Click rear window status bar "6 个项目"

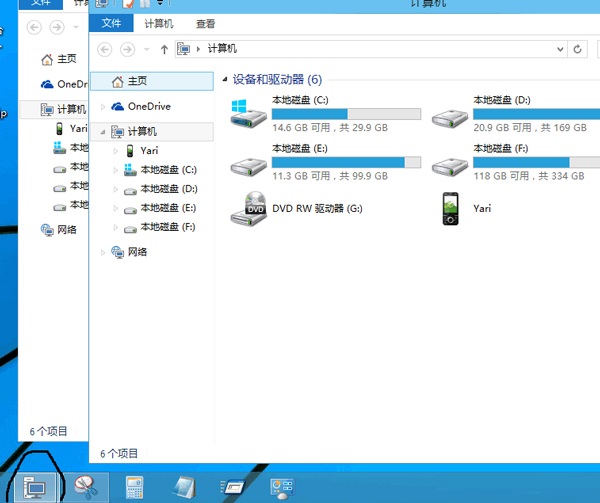(x=49, y=431)
